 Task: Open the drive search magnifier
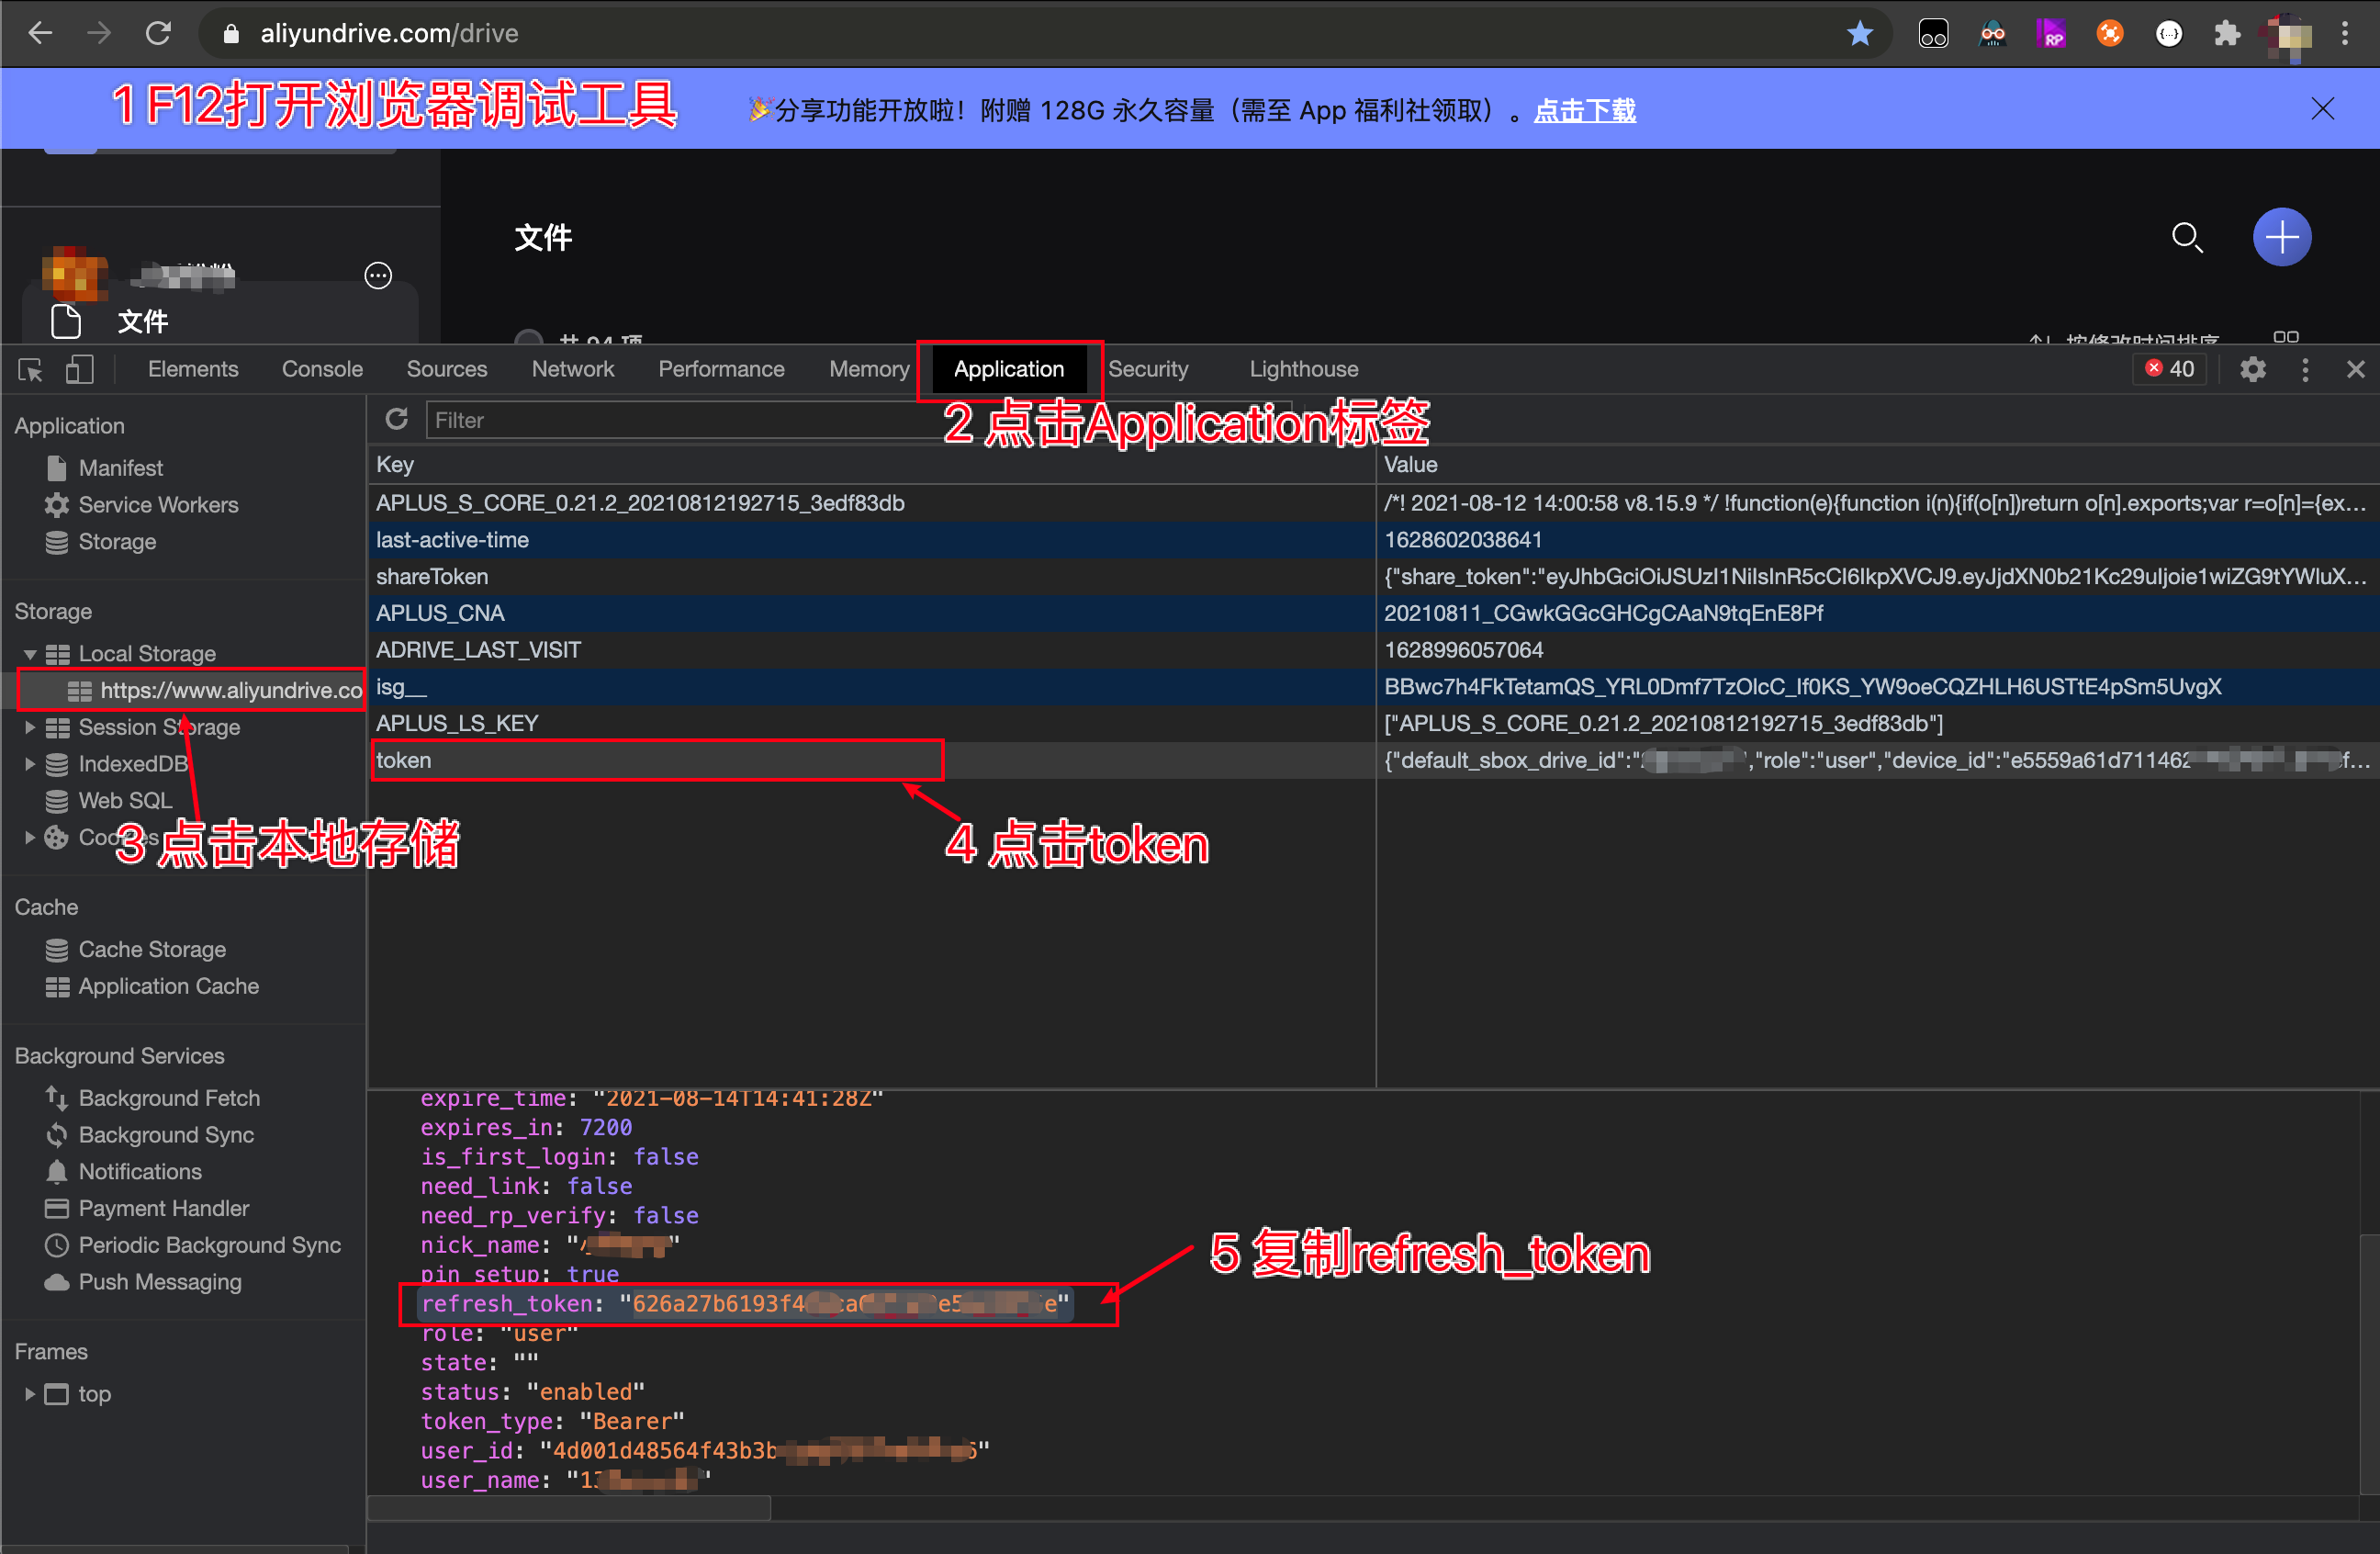2186,237
